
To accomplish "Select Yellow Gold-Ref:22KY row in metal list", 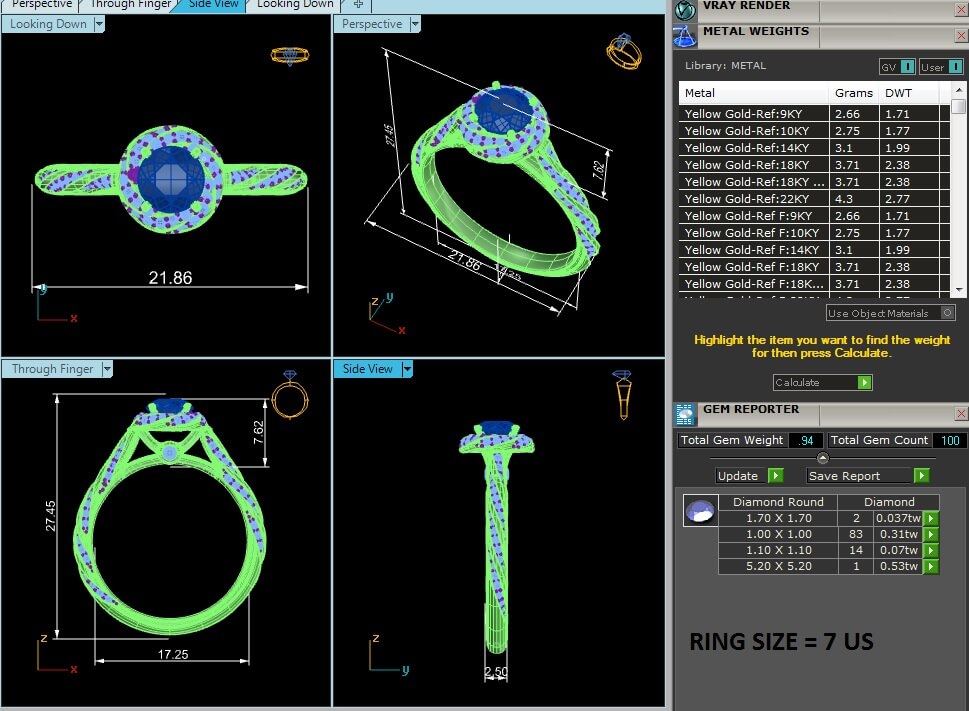I will [755, 199].
